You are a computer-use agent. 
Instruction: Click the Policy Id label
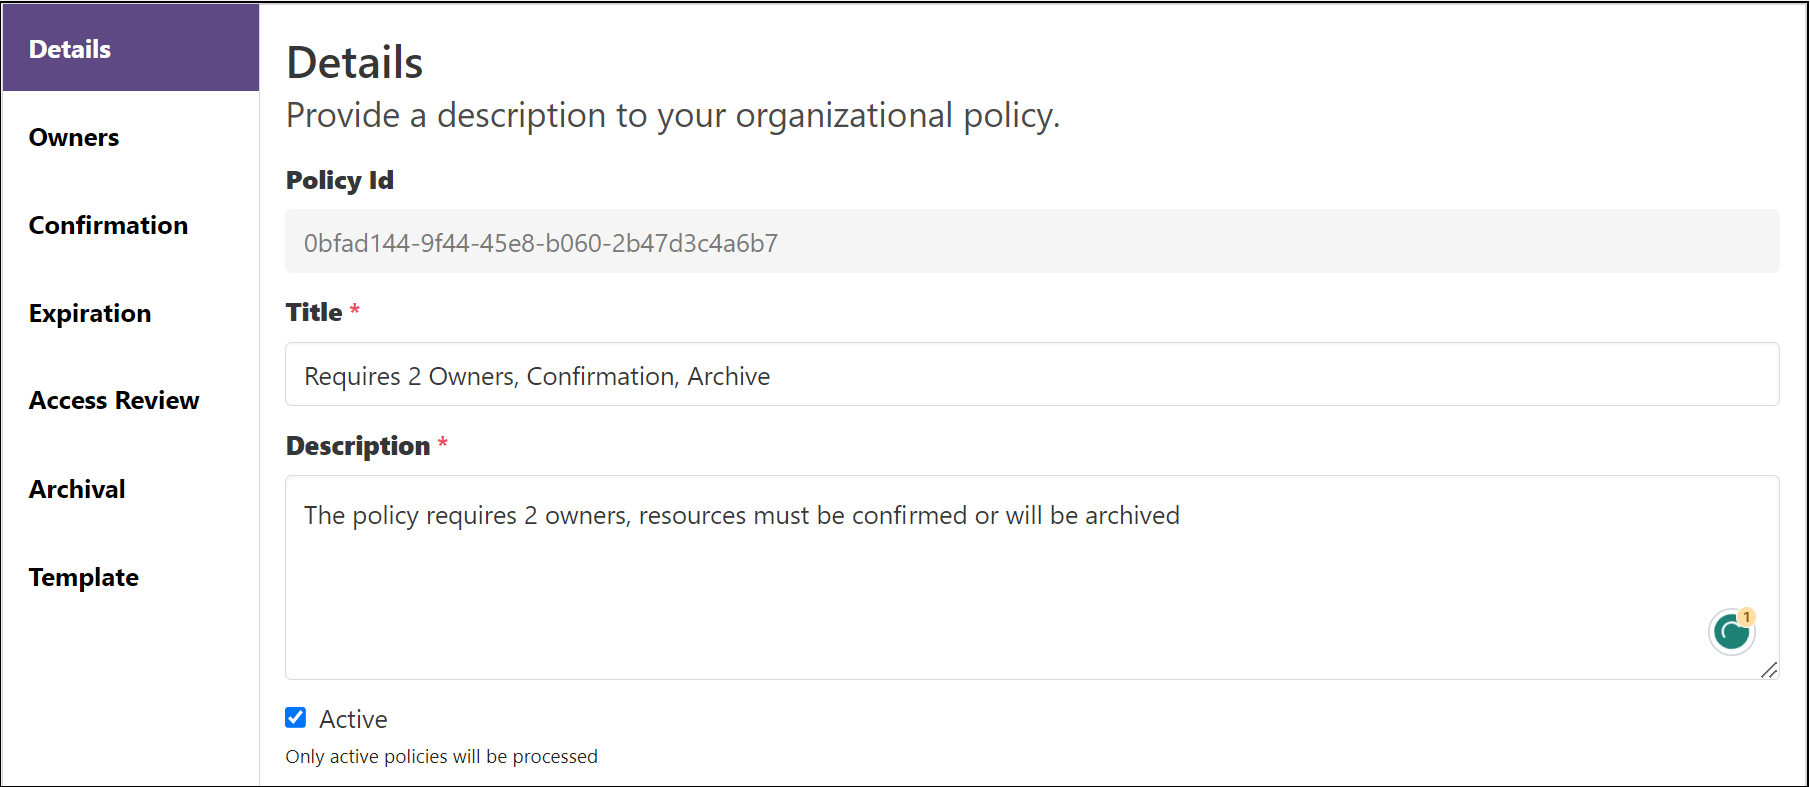tap(340, 181)
